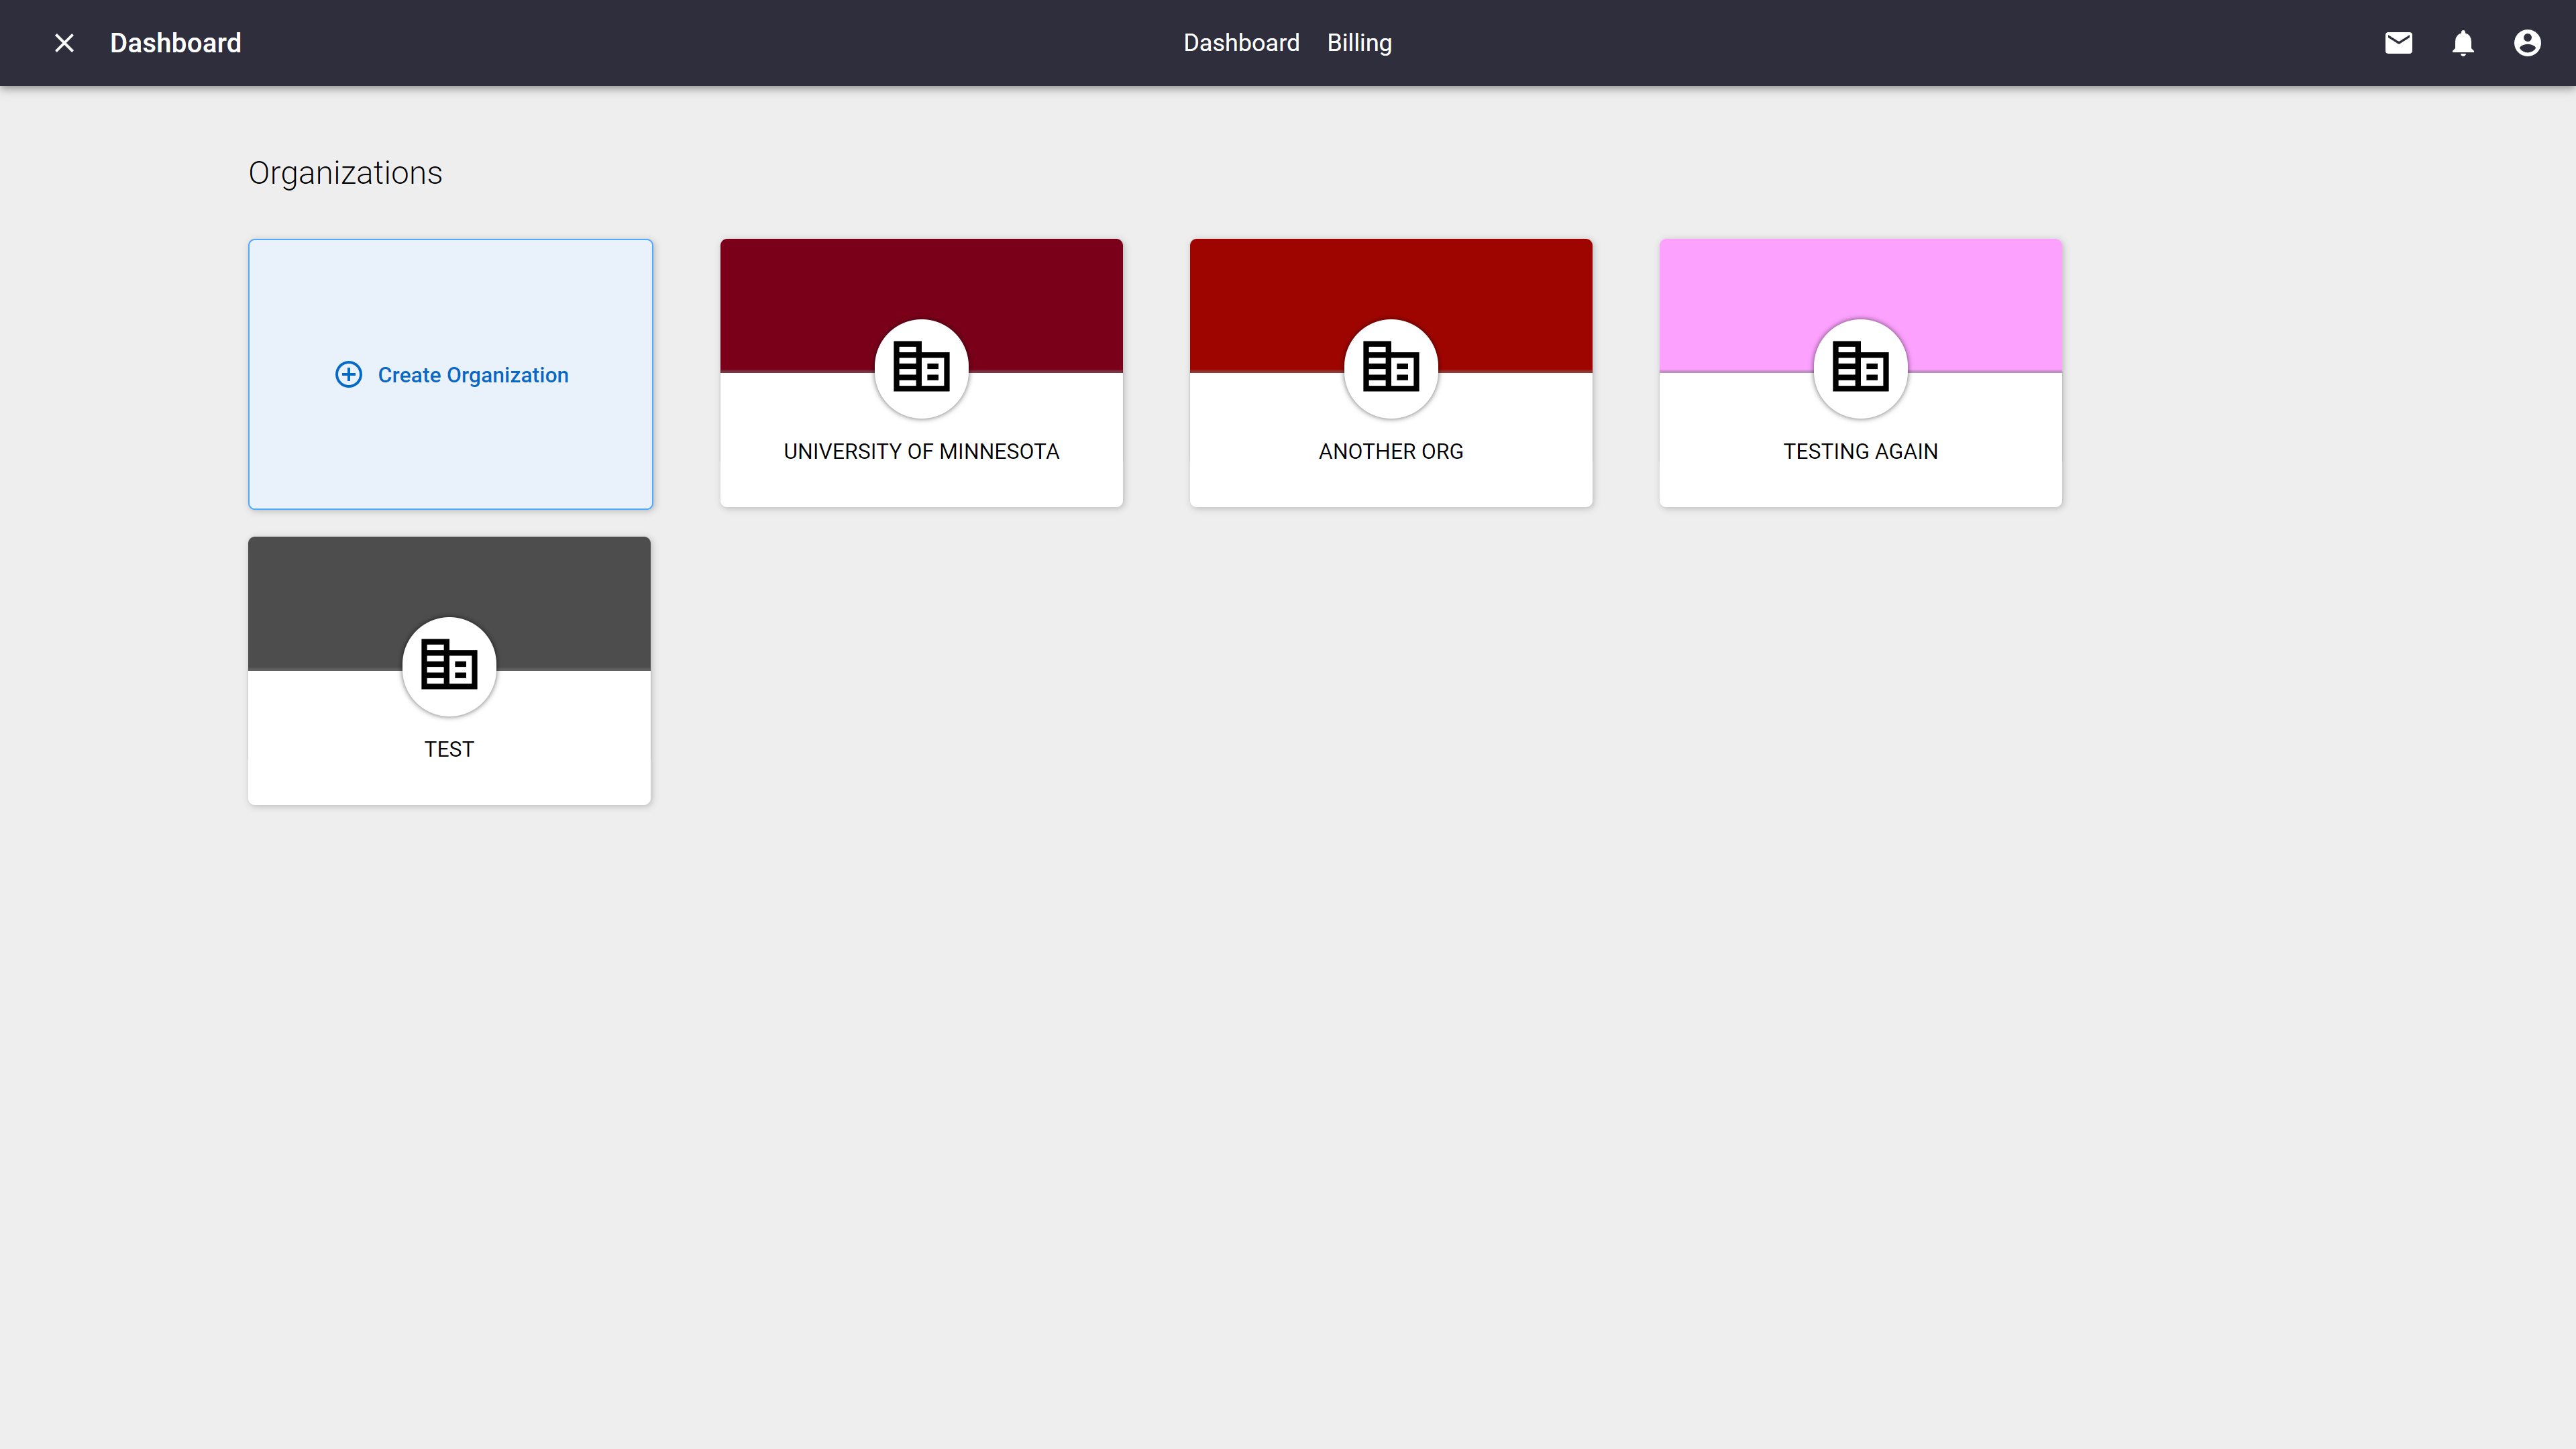The width and height of the screenshot is (2576, 1449).
Task: Click the building icon for University of Minnesota
Action: click(x=921, y=367)
